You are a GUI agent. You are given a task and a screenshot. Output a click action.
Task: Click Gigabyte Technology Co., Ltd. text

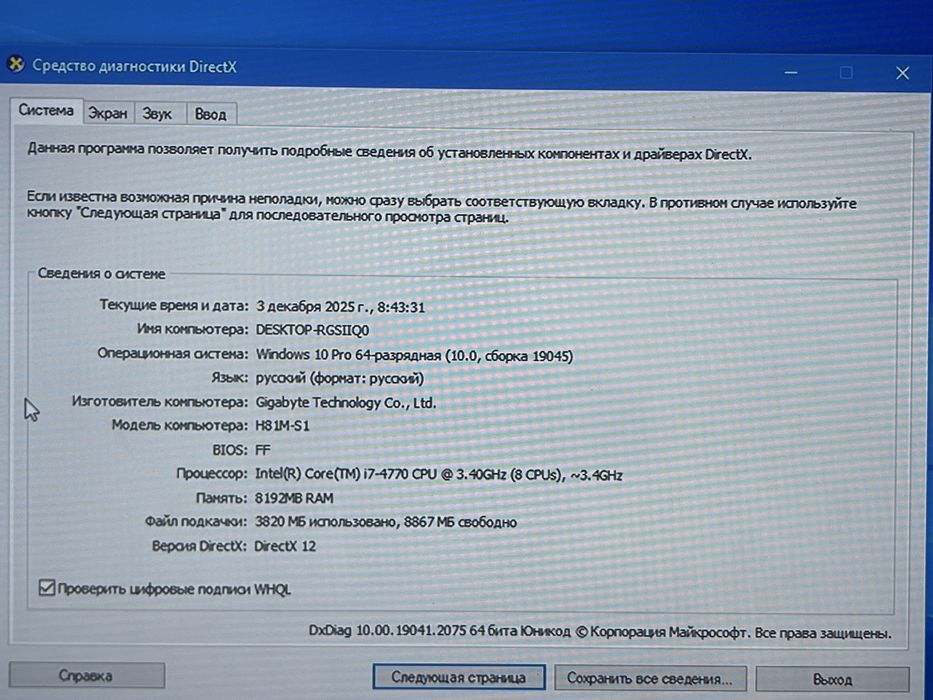point(346,402)
